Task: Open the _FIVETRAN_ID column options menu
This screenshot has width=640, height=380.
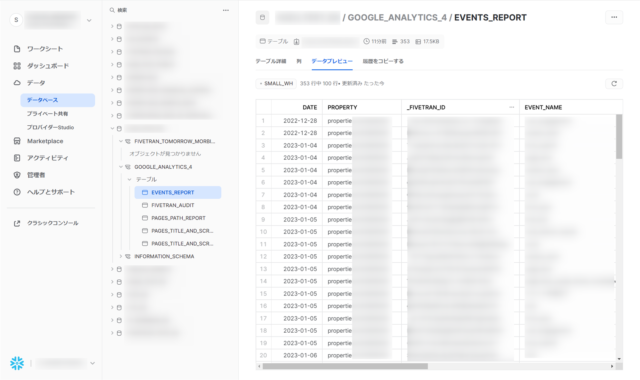Action: click(x=511, y=107)
